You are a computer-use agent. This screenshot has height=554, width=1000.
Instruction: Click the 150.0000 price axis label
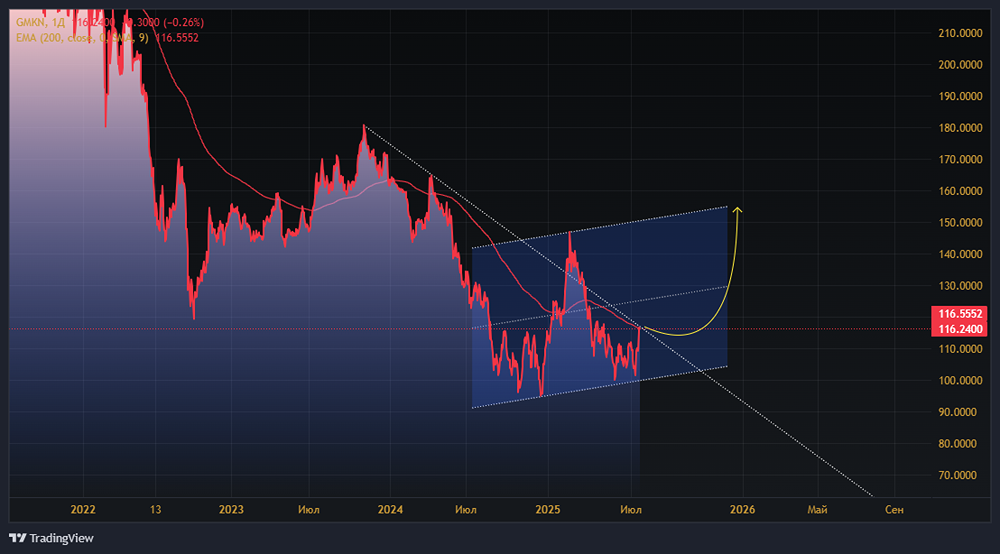pyautogui.click(x=960, y=222)
